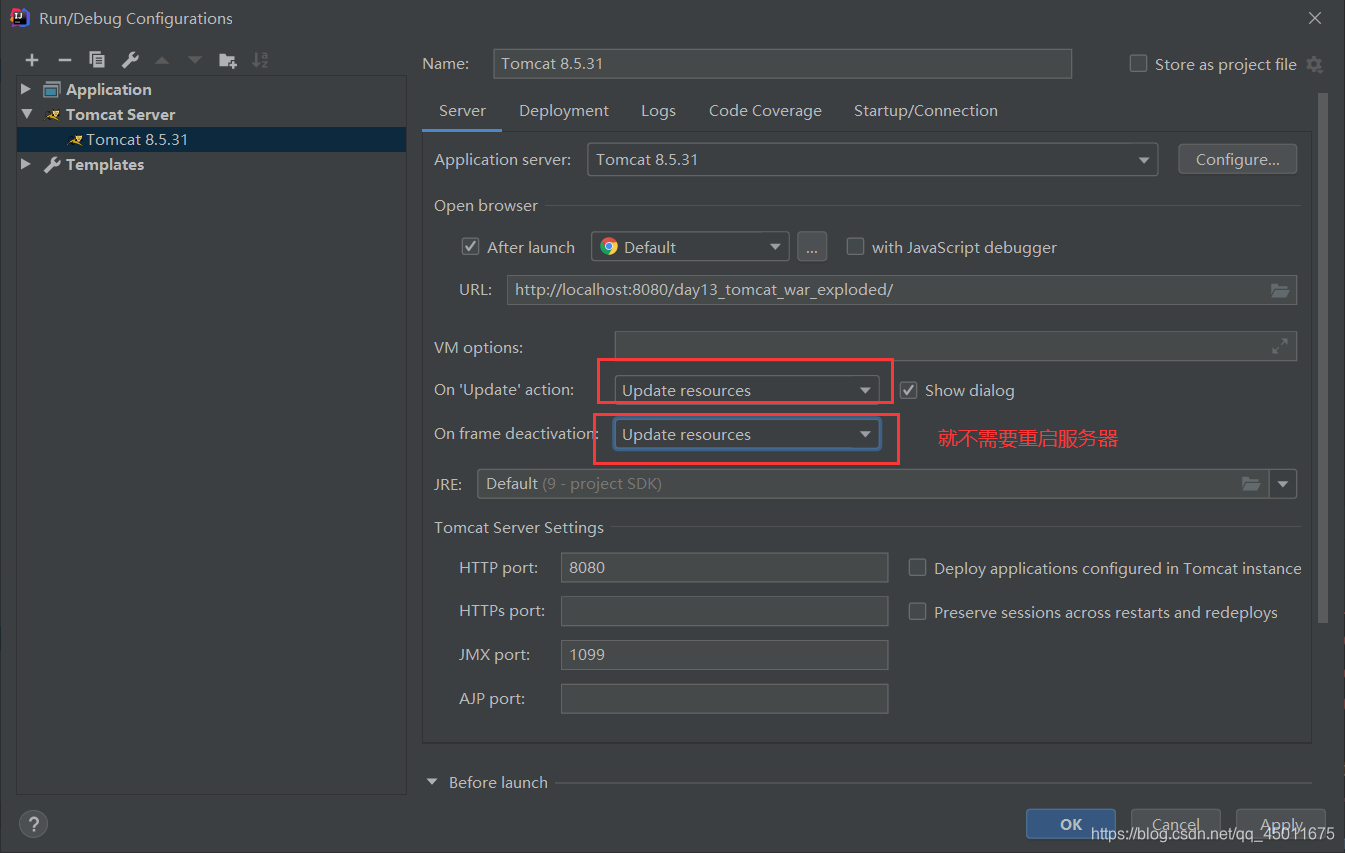
Task: Confirm with the OK button
Action: click(x=1071, y=824)
